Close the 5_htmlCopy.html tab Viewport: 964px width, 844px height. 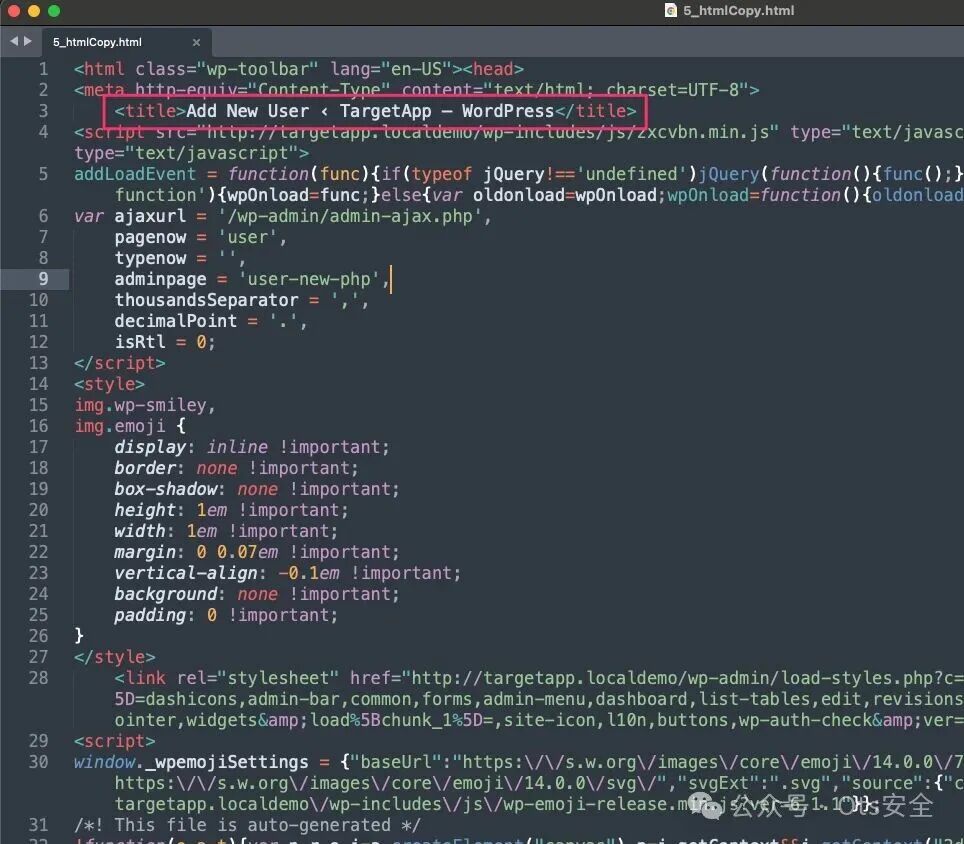[x=196, y=42]
